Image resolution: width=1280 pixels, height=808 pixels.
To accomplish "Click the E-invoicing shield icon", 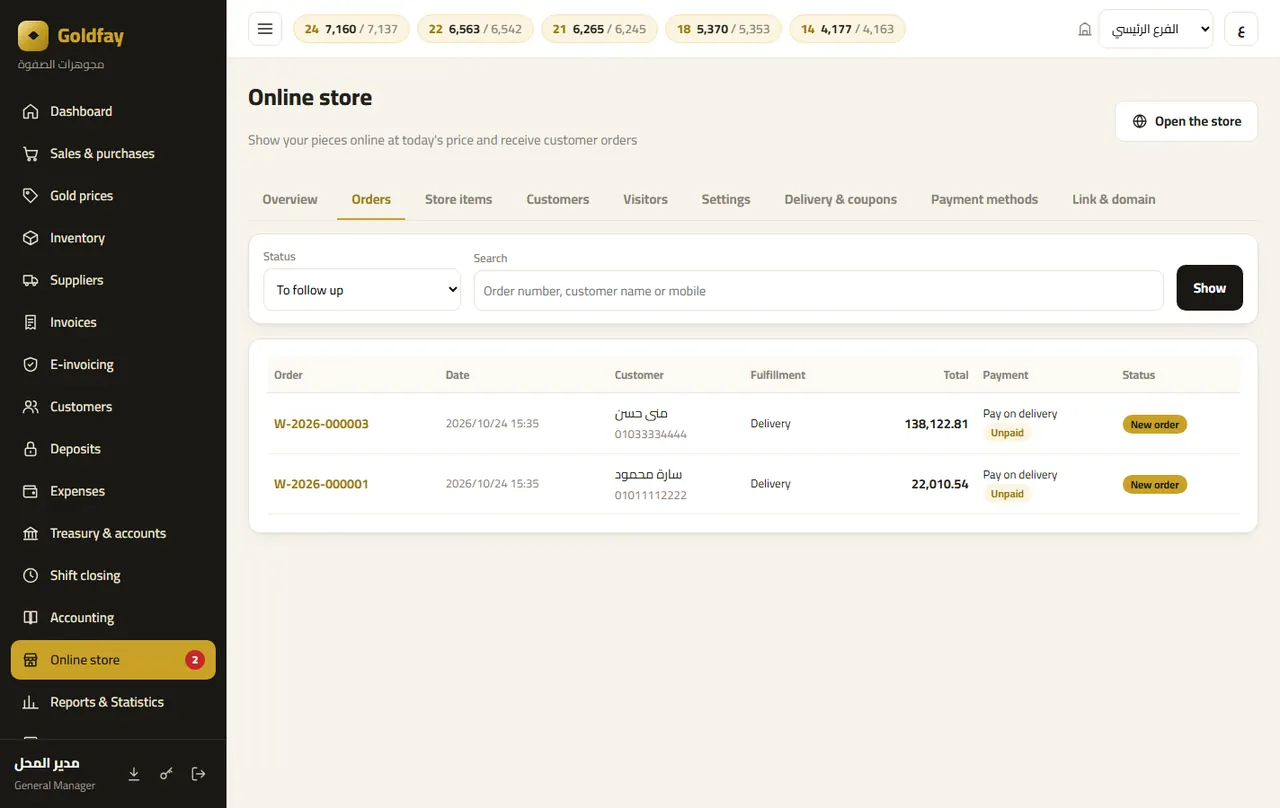I will click(31, 364).
